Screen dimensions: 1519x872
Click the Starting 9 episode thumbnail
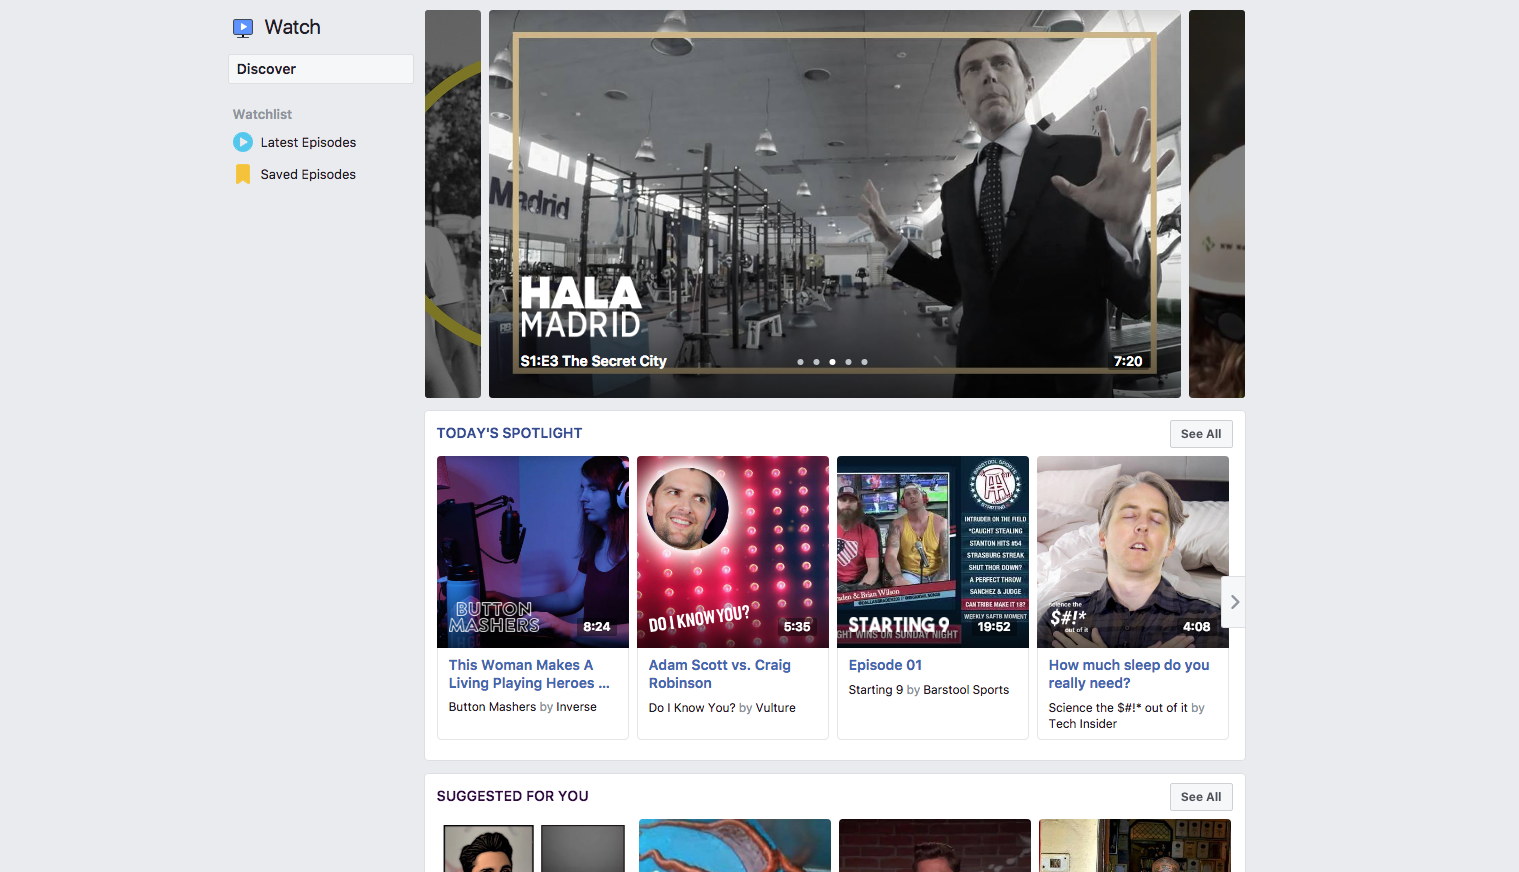pos(932,551)
